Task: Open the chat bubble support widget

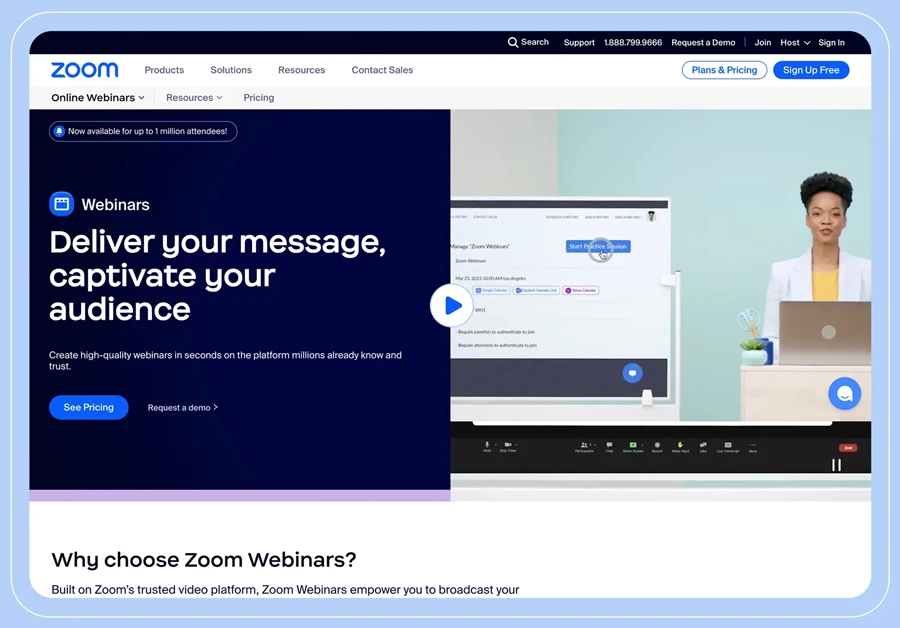Action: coord(844,394)
